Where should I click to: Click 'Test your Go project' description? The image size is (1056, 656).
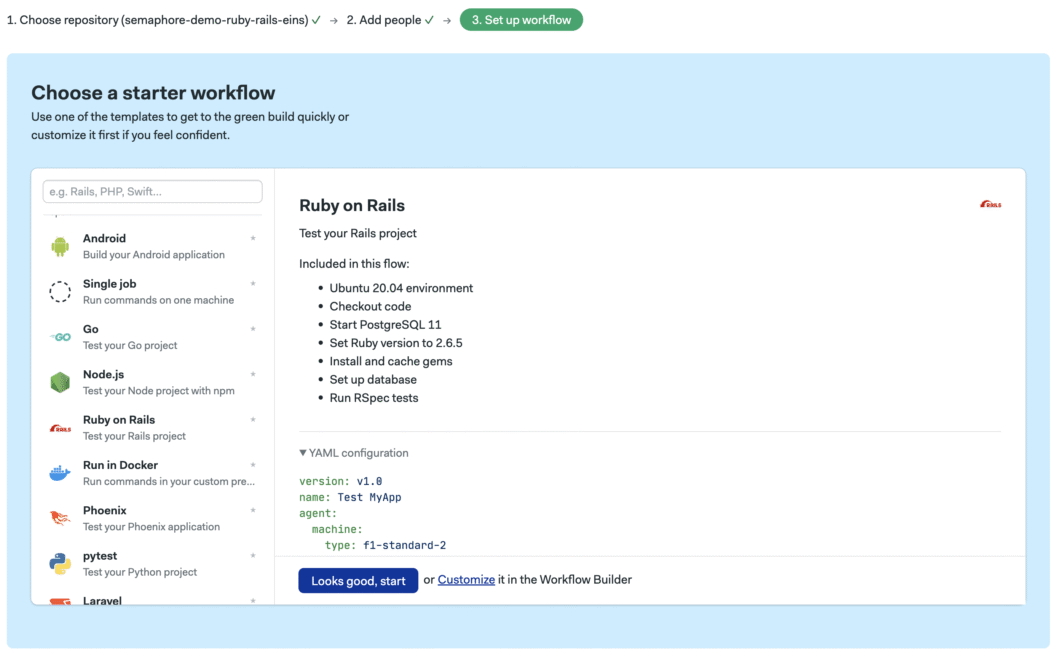[x=130, y=346]
